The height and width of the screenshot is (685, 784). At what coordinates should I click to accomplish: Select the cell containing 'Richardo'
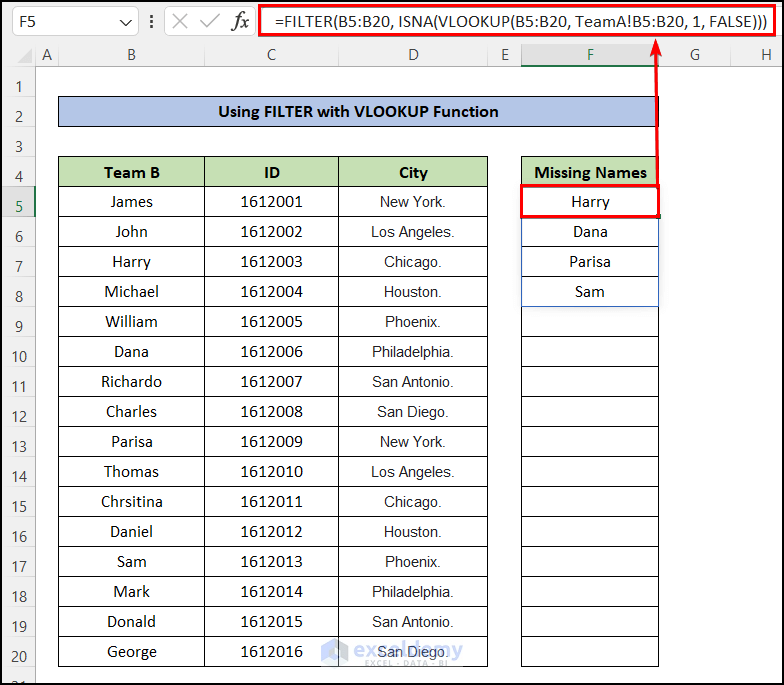[x=132, y=382]
